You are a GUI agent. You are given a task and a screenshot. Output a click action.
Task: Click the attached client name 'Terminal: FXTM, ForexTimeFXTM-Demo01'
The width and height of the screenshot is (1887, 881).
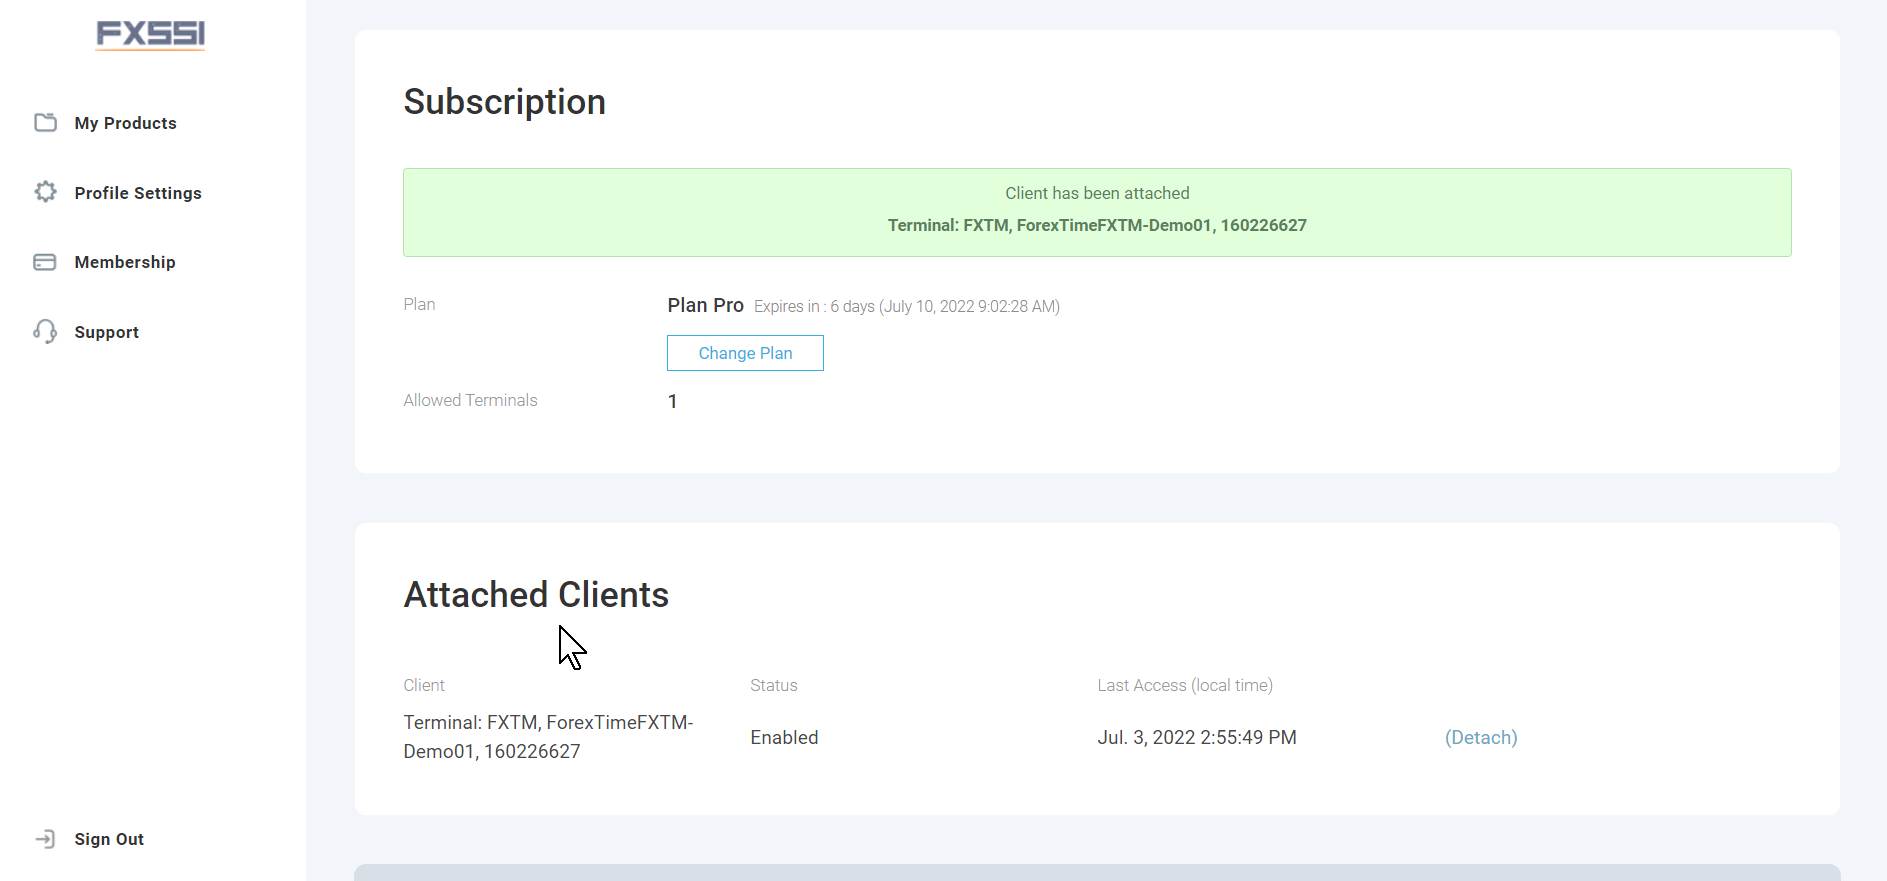(x=548, y=737)
